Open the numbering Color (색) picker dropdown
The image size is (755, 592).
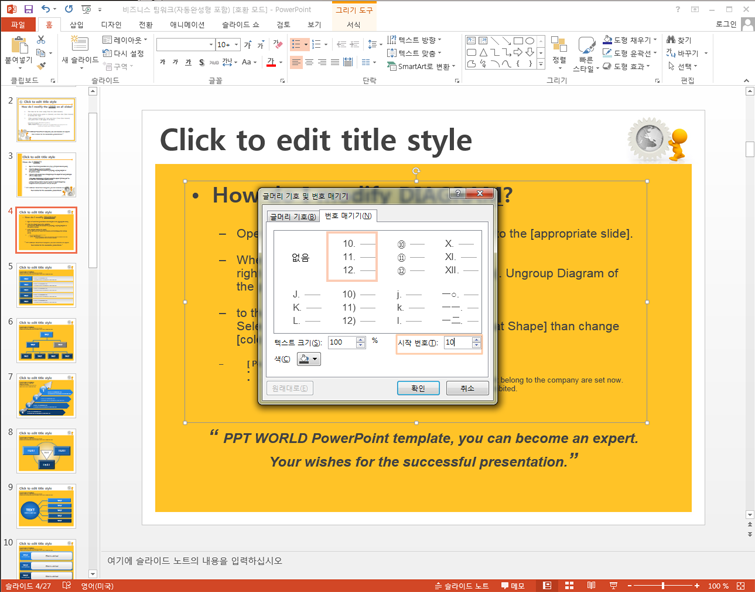309,359
